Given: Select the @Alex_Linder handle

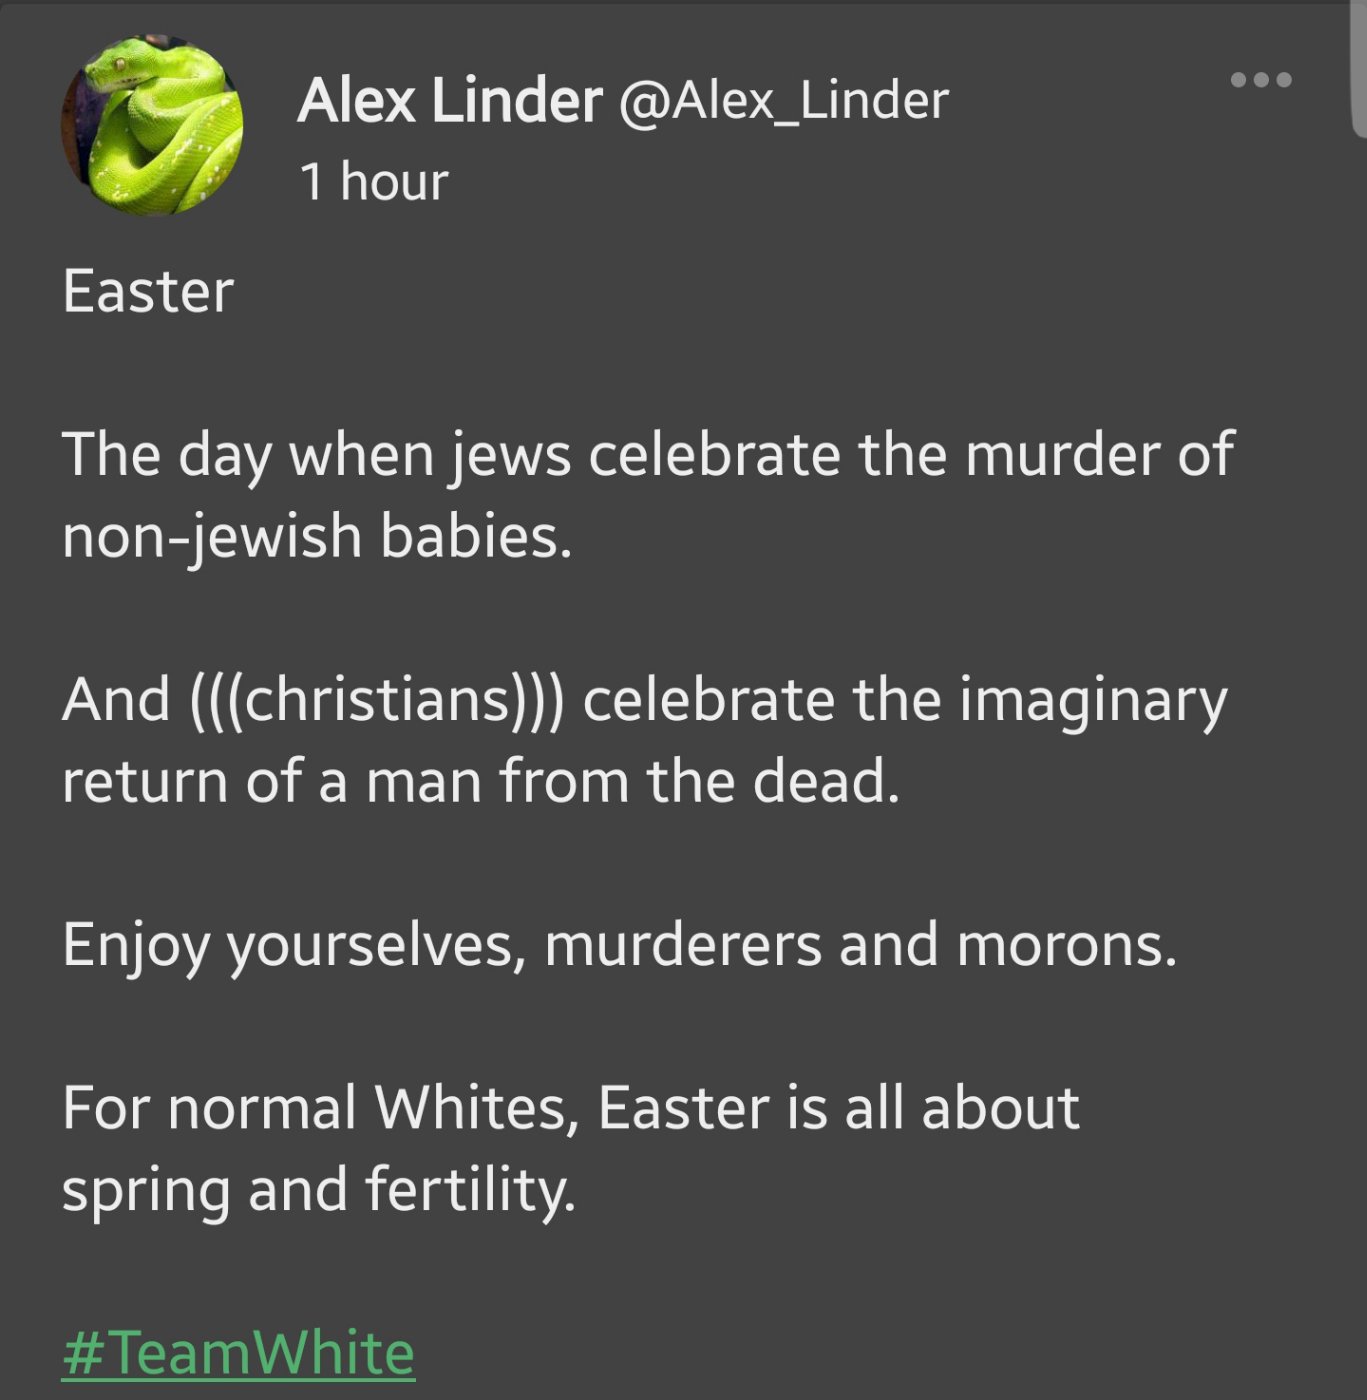Looking at the screenshot, I should click(x=783, y=101).
